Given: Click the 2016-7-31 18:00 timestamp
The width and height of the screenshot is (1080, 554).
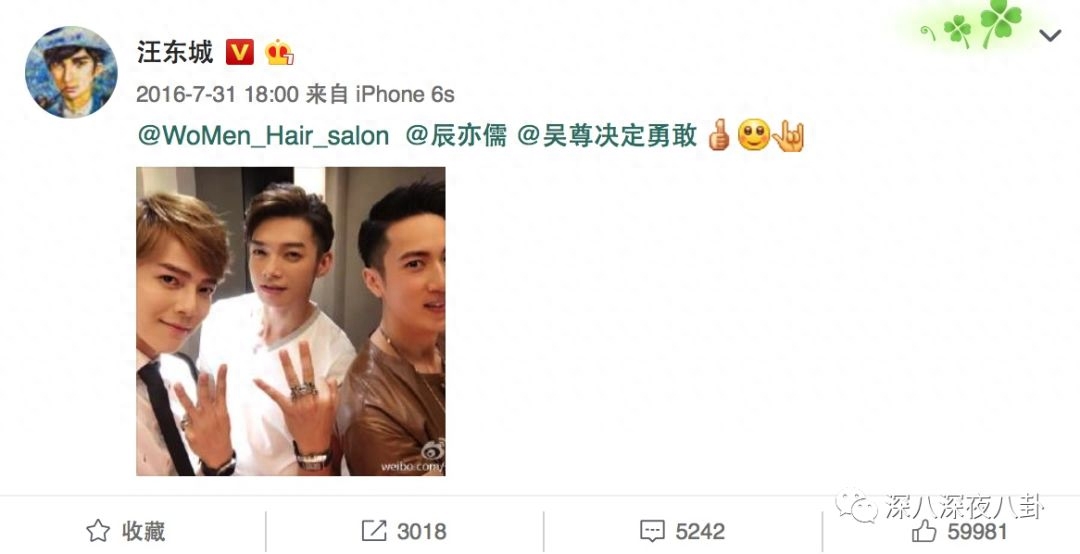Looking at the screenshot, I should coord(217,94).
